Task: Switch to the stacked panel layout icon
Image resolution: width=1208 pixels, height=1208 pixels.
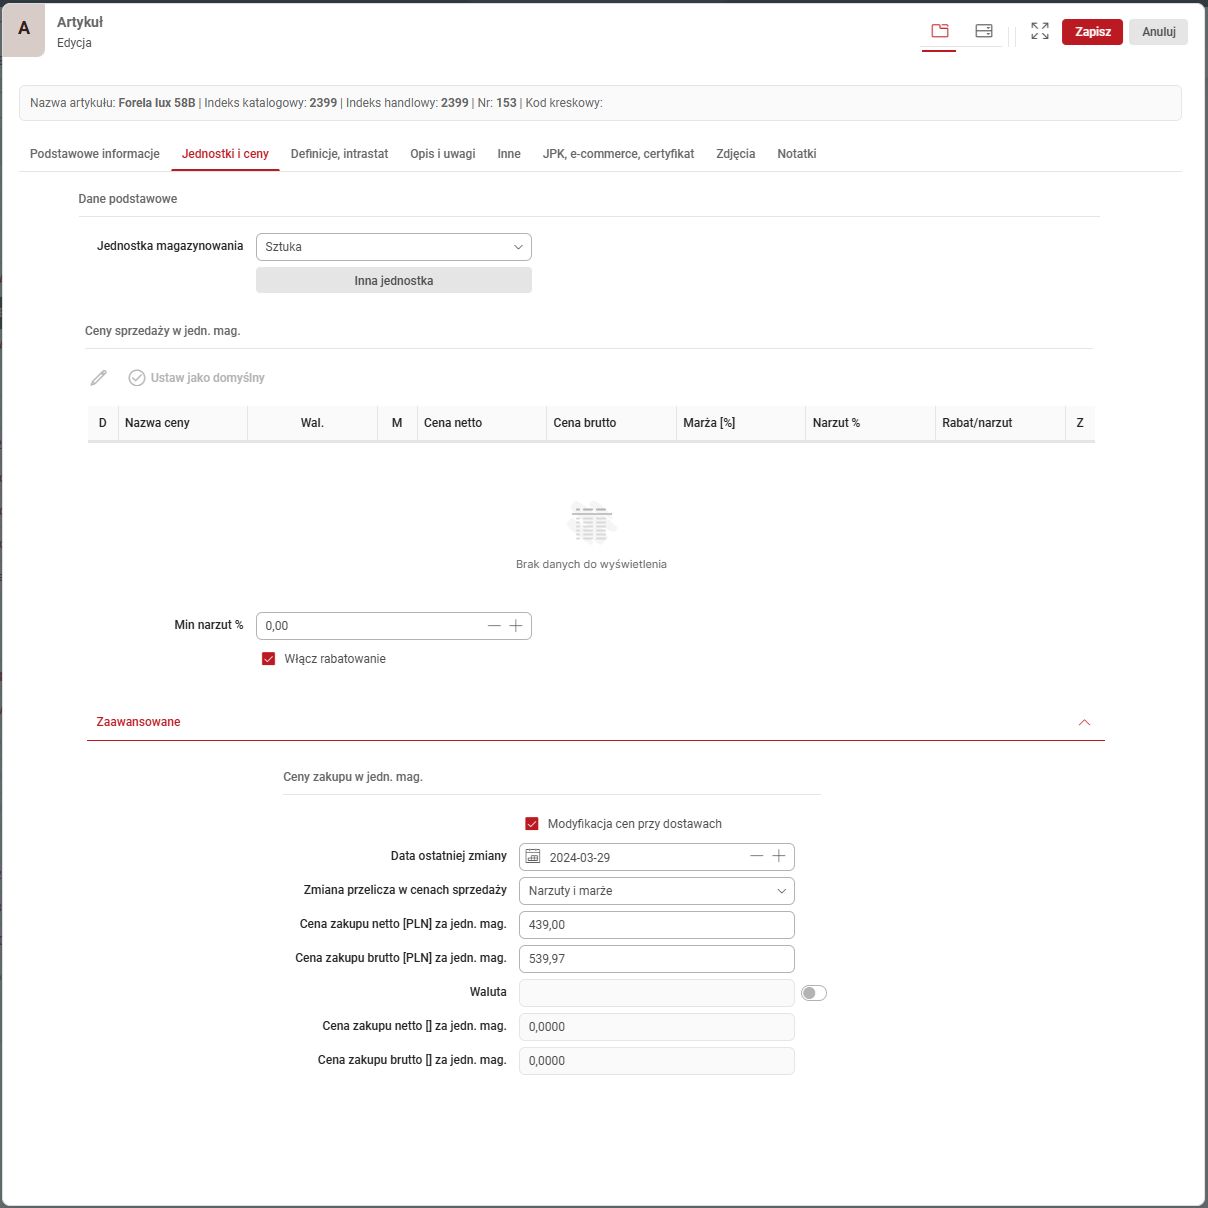Action: (x=984, y=31)
